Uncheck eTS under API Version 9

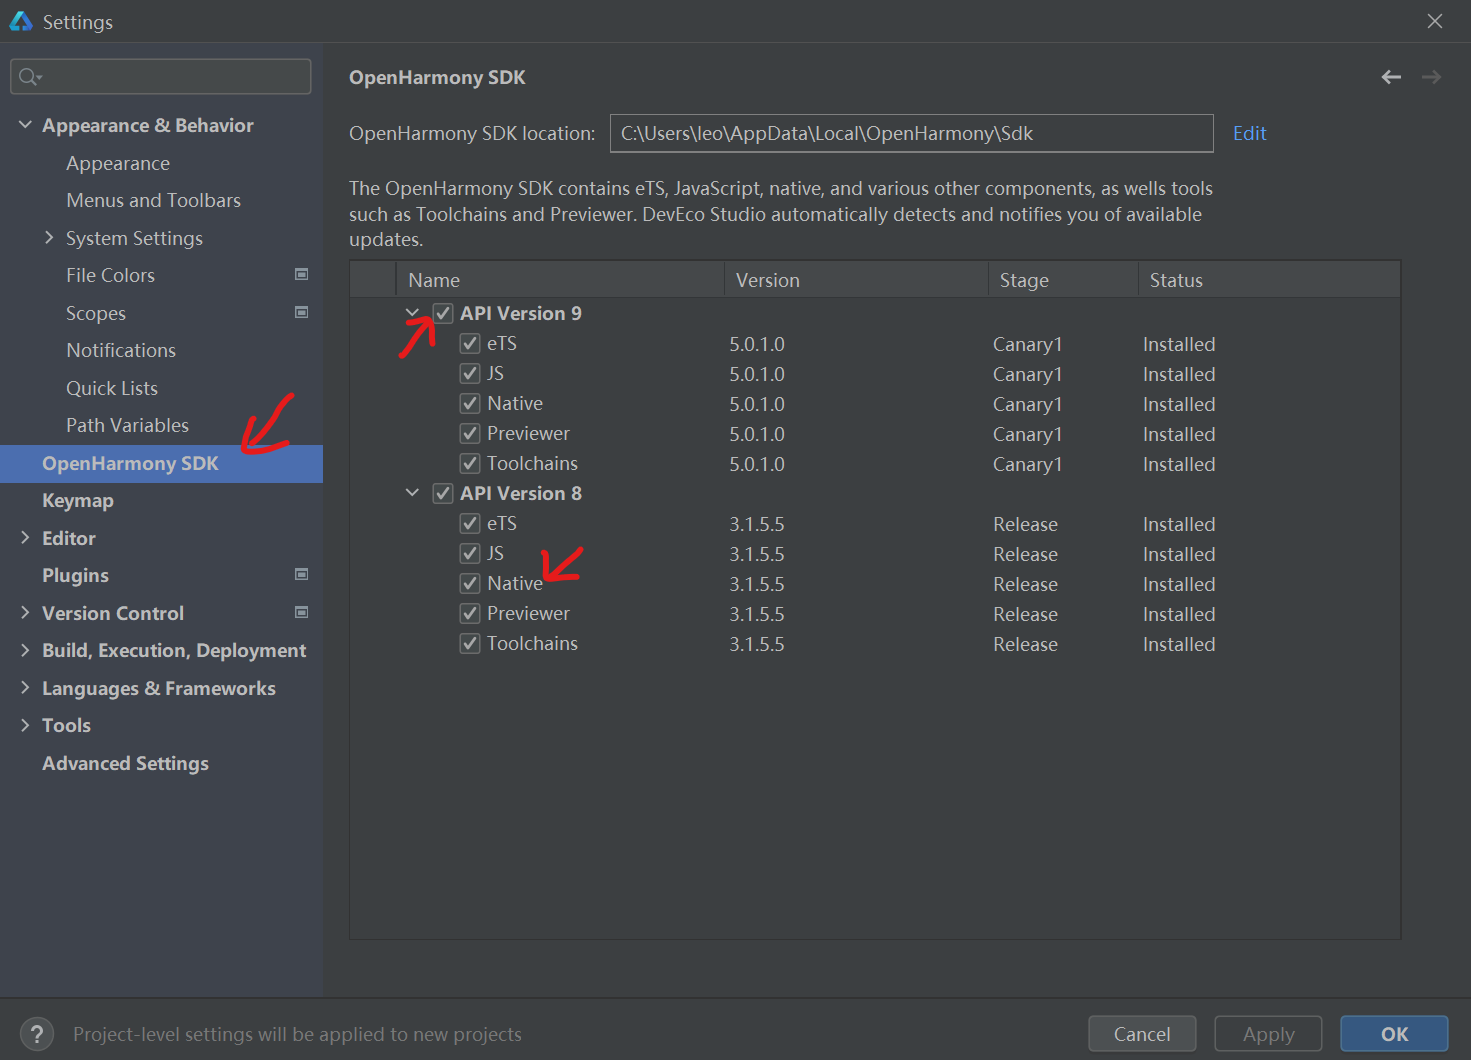(x=470, y=343)
